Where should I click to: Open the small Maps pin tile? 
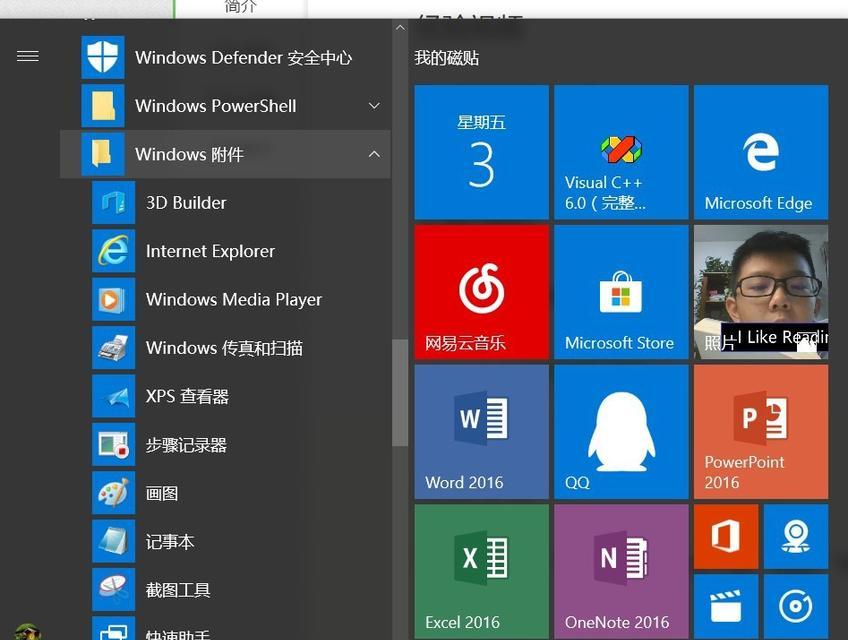pos(796,537)
